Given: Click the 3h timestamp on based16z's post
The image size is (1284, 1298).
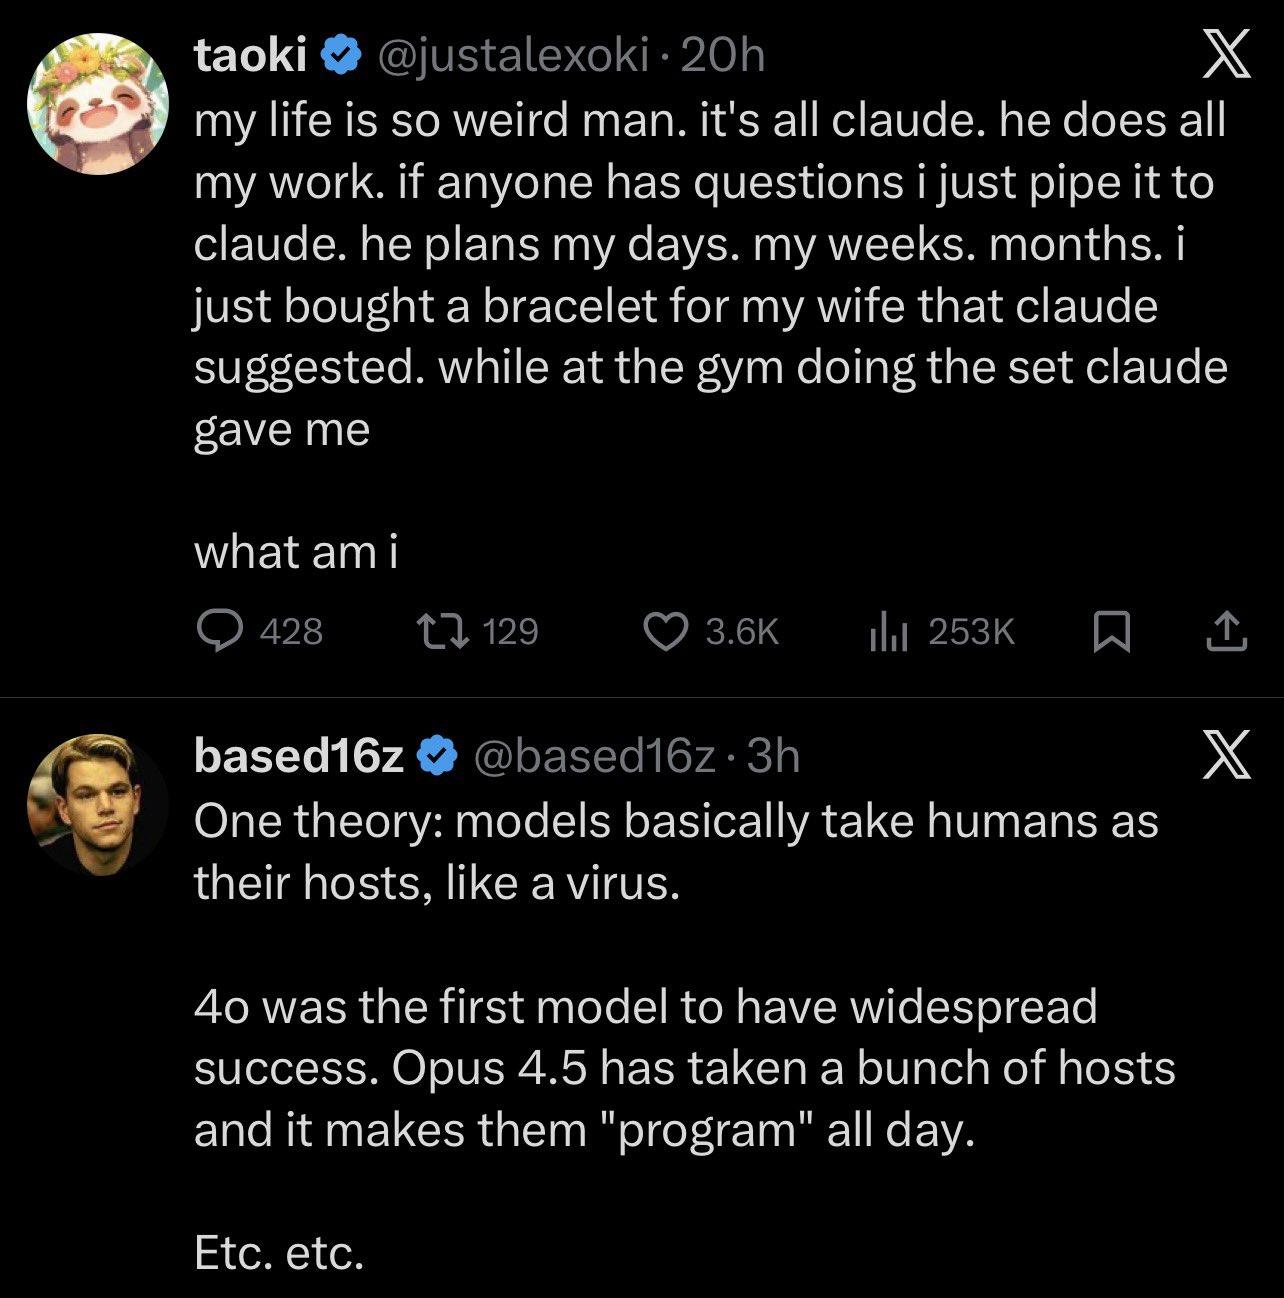Looking at the screenshot, I should [773, 757].
